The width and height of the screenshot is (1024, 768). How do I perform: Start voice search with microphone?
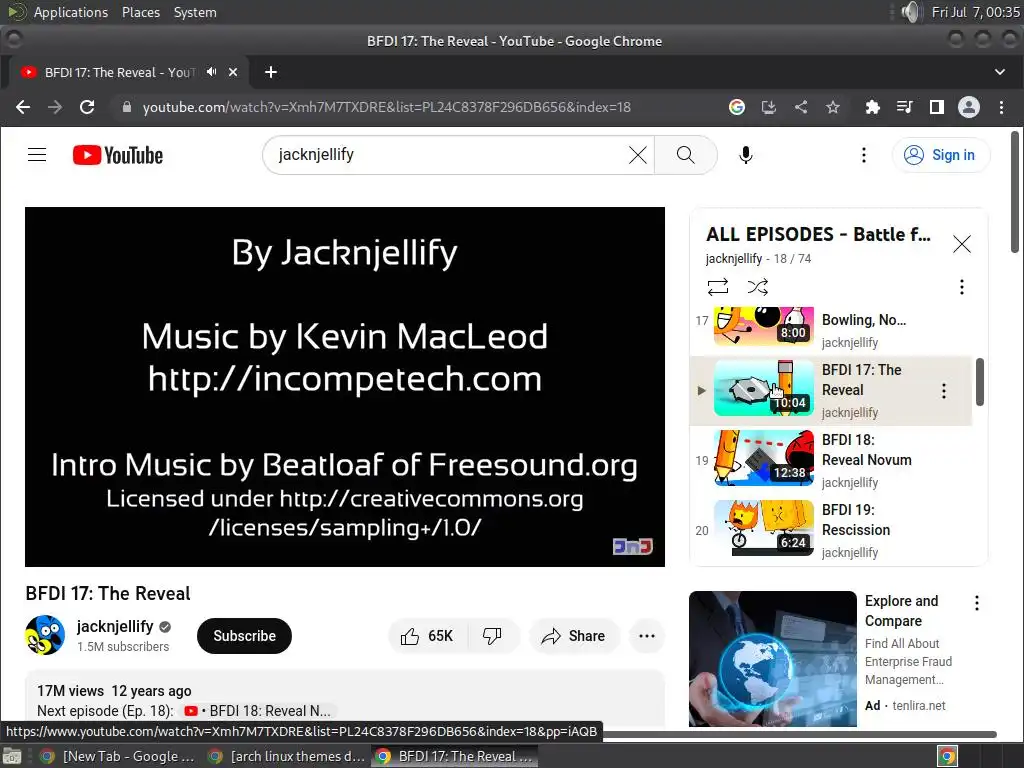point(745,155)
